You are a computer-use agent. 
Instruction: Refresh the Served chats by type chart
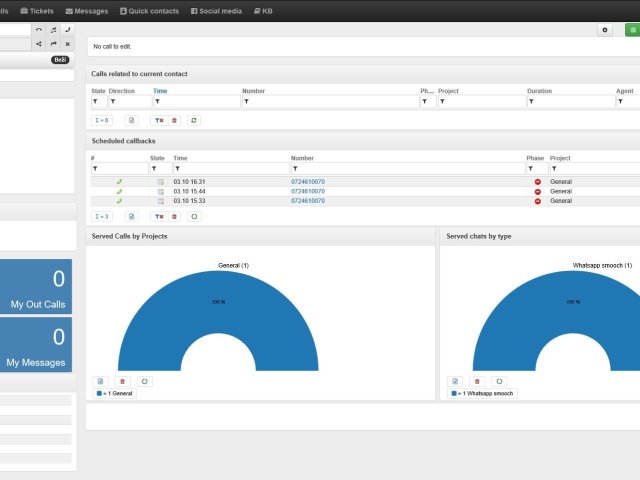point(500,381)
